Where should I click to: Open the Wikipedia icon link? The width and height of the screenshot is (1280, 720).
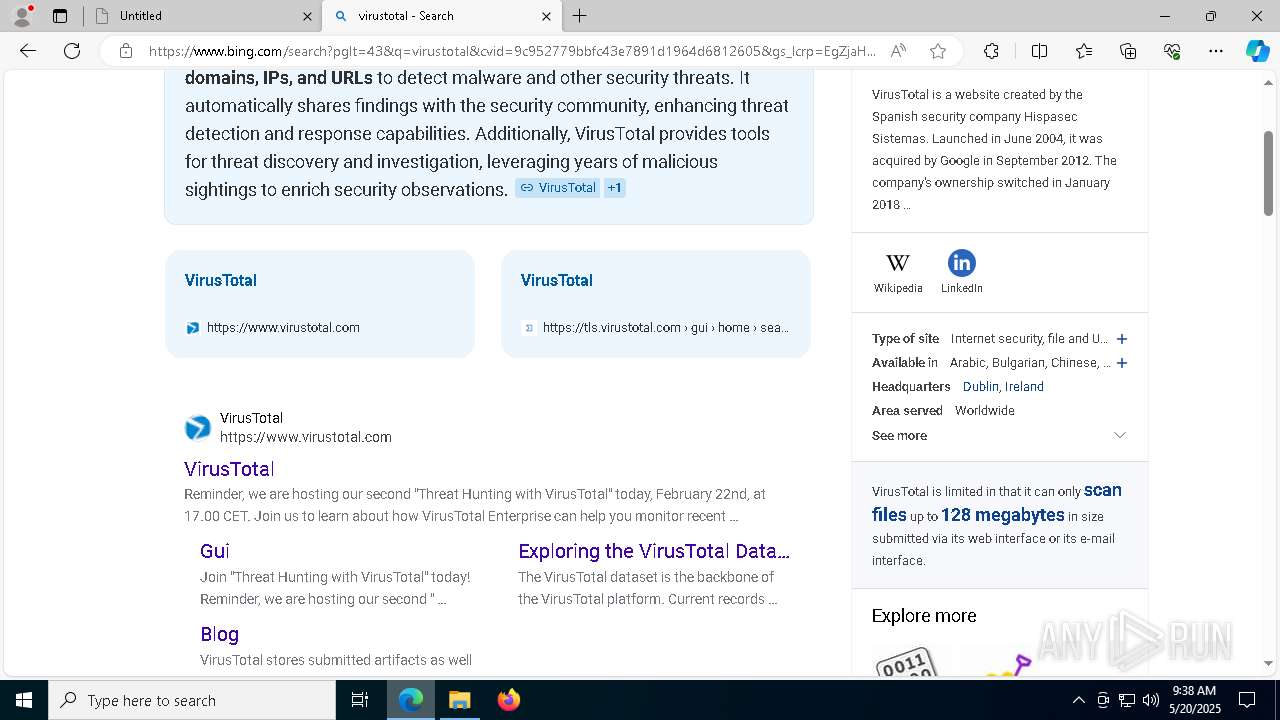tap(898, 272)
